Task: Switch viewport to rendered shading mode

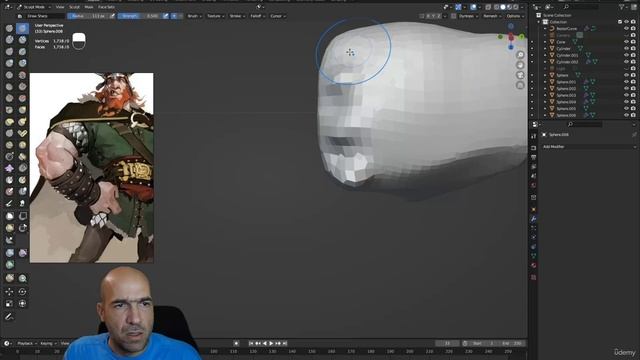Action: point(516,7)
